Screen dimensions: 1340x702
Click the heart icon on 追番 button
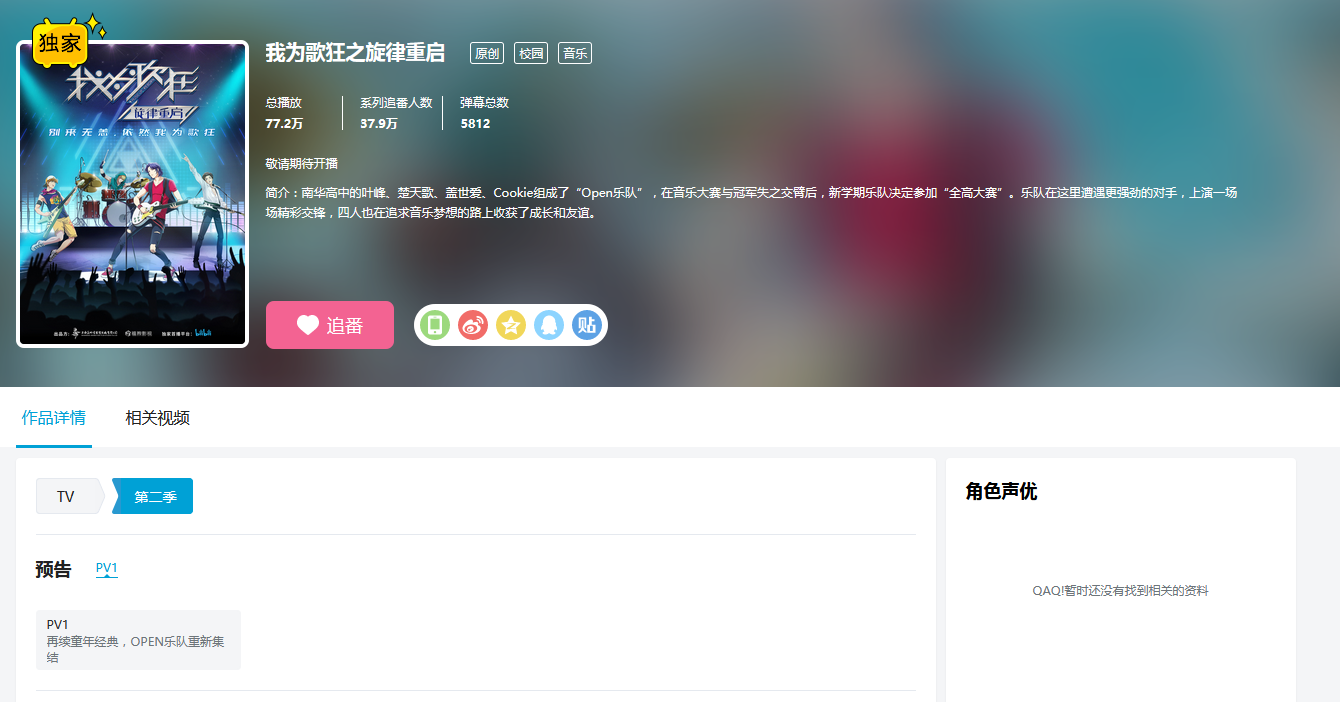pos(306,324)
